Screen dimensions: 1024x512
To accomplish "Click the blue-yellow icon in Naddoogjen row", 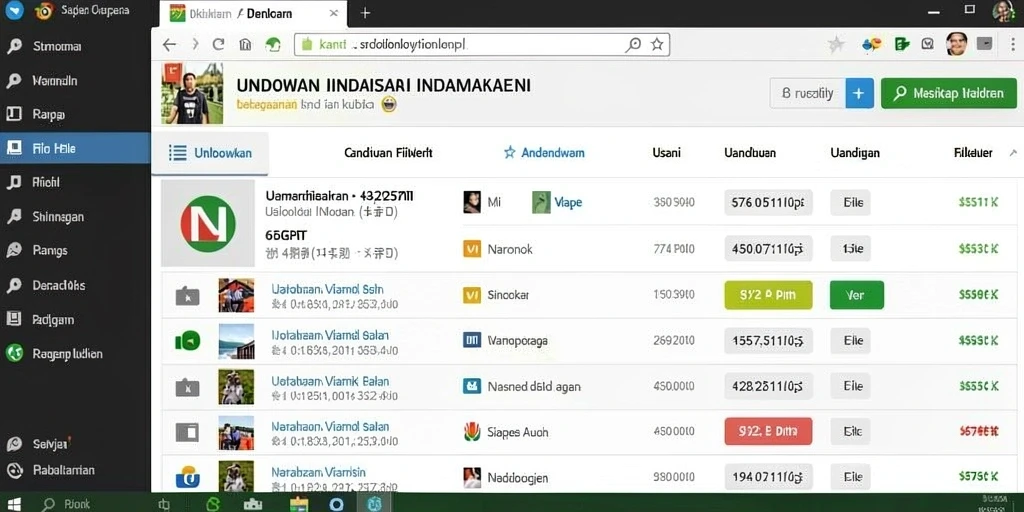I will [x=187, y=477].
